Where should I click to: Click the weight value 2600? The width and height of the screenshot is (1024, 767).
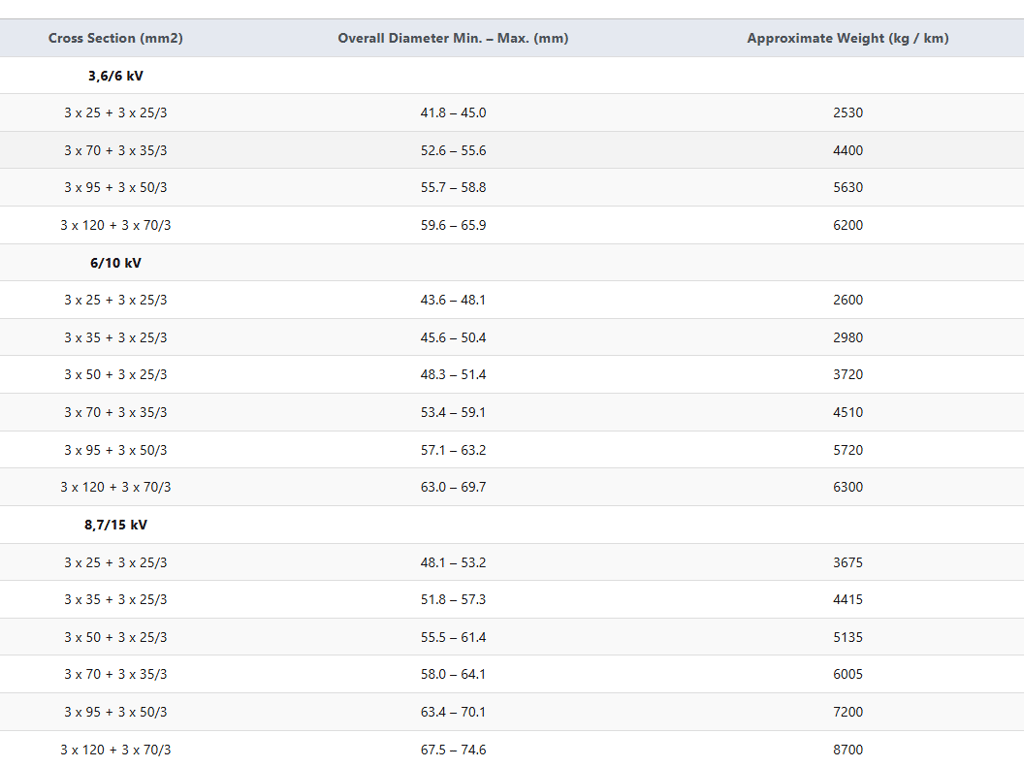coord(847,300)
